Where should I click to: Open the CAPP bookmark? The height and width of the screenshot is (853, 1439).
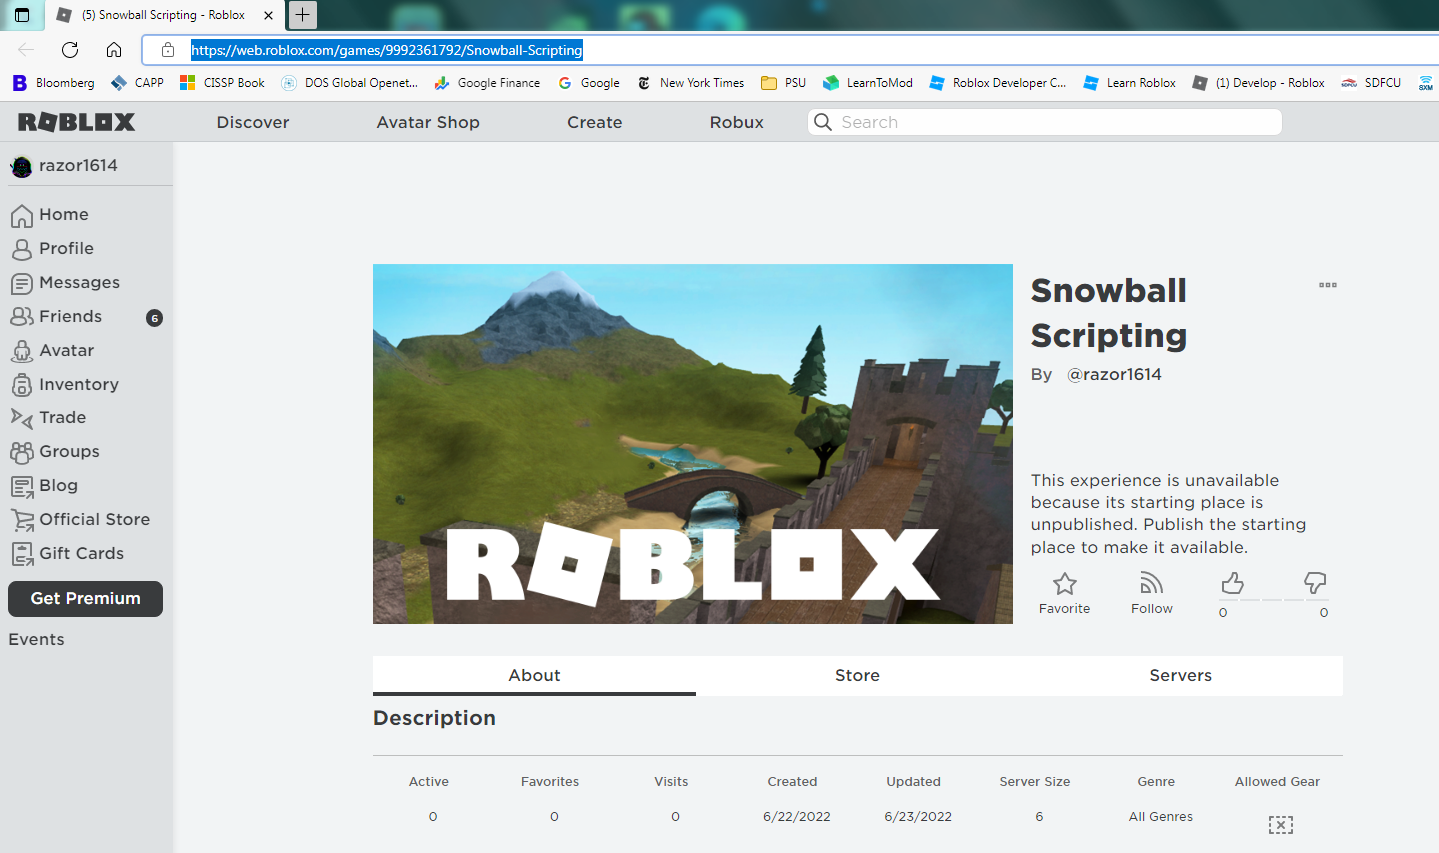pos(137,83)
